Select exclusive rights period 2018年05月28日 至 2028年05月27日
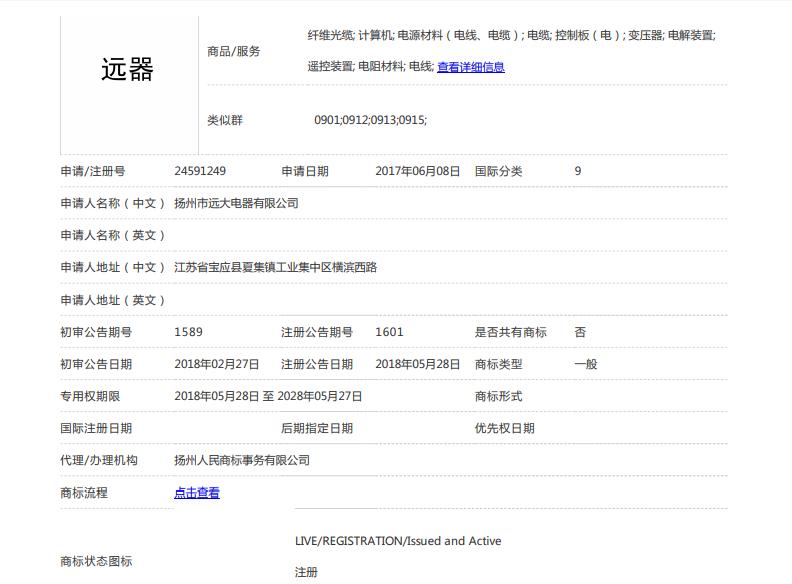The image size is (792, 584). [x=268, y=396]
